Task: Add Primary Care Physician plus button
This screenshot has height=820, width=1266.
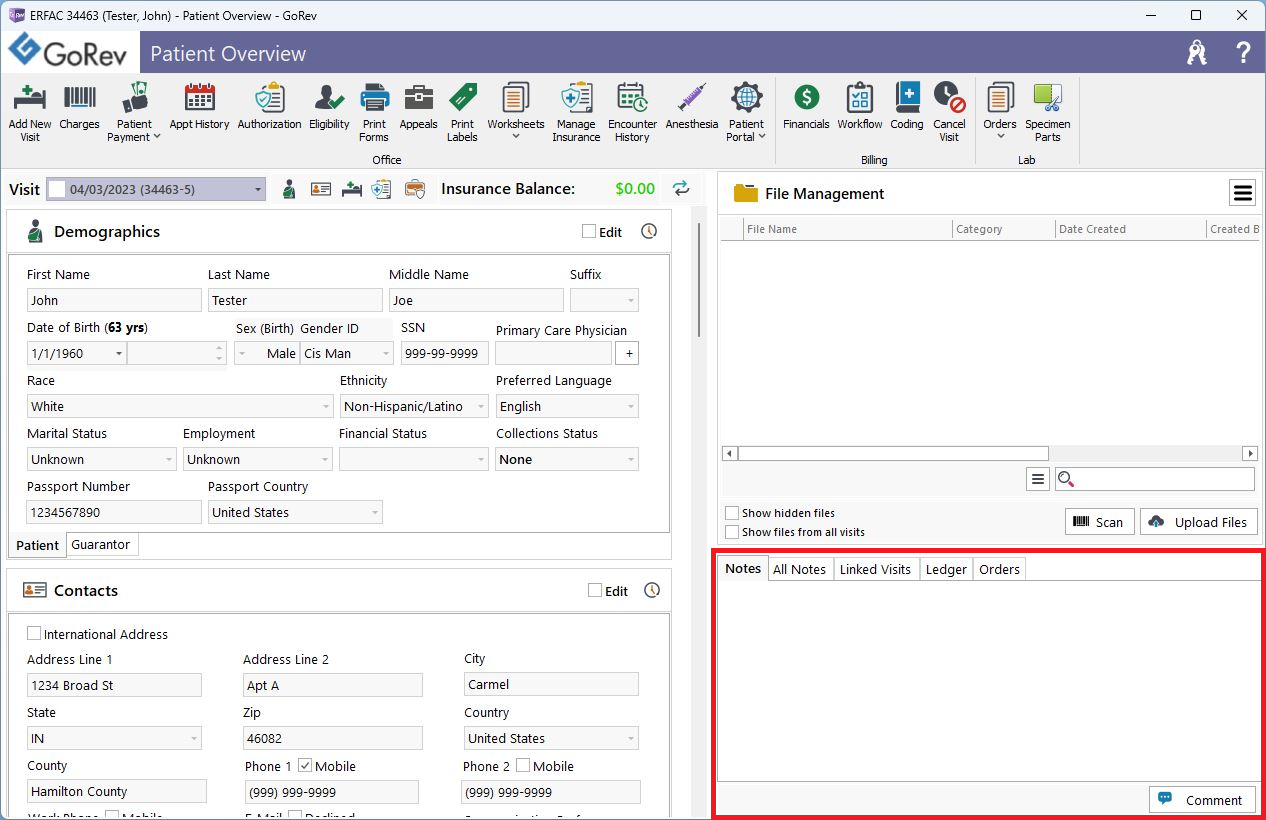Action: pyautogui.click(x=627, y=353)
